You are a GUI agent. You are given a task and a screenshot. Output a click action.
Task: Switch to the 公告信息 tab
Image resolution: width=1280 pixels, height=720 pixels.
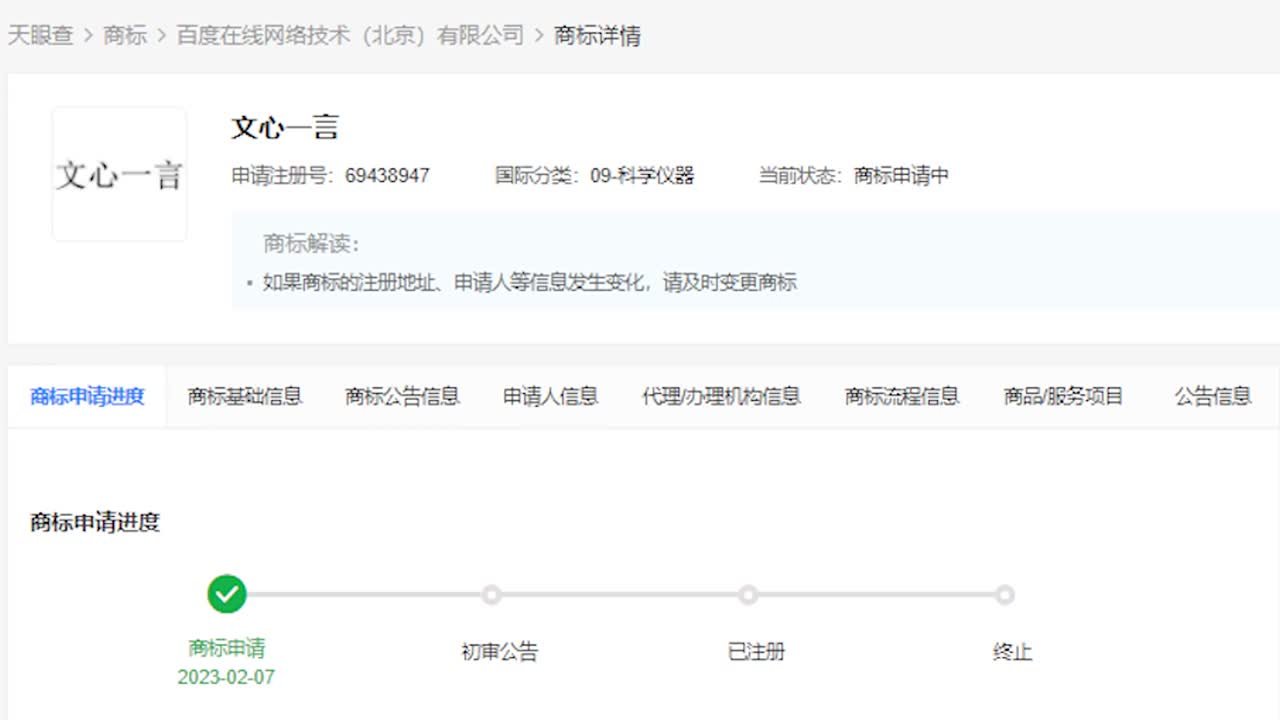pos(1210,396)
